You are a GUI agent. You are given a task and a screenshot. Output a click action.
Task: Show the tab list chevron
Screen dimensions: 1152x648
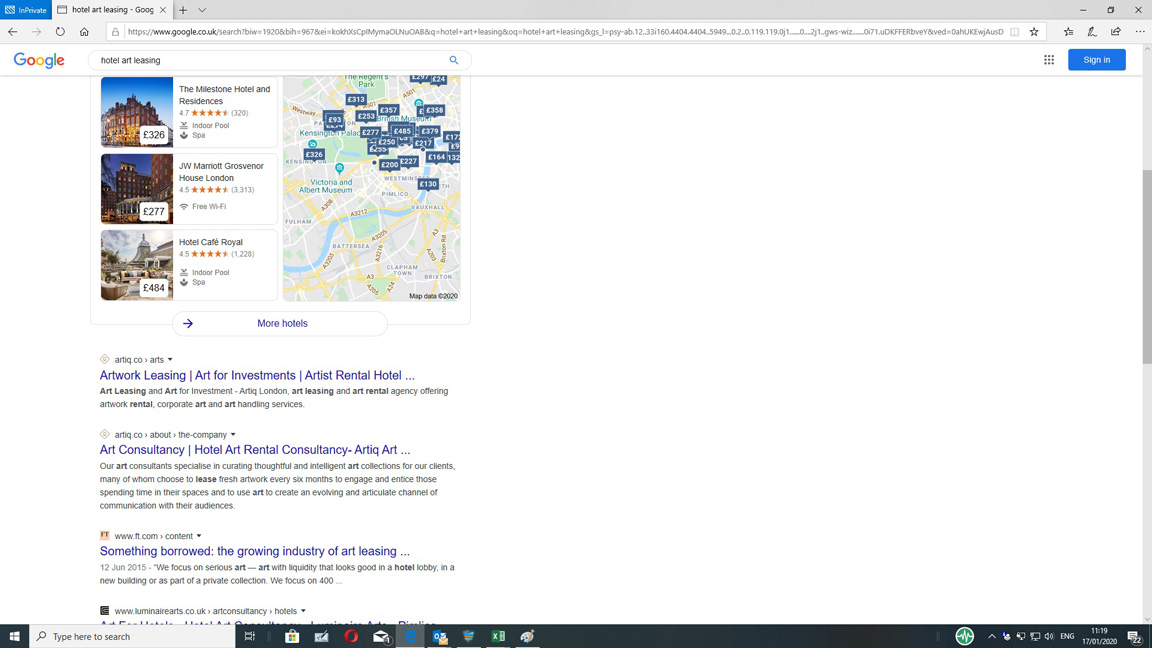[x=202, y=10]
